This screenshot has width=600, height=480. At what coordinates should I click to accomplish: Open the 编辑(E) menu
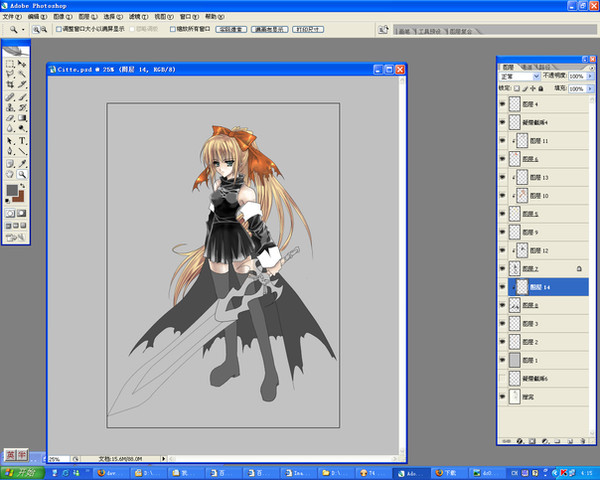[x=37, y=16]
